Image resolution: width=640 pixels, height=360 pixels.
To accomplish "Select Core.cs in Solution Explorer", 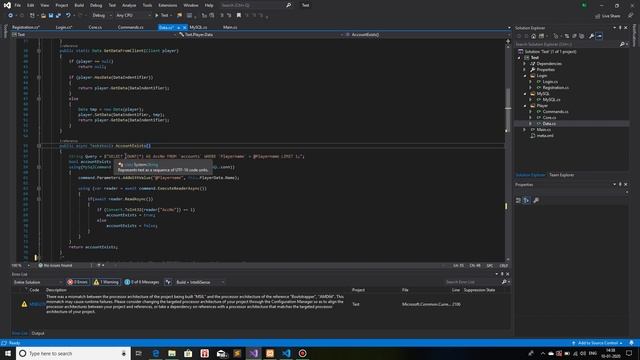I will tap(549, 118).
